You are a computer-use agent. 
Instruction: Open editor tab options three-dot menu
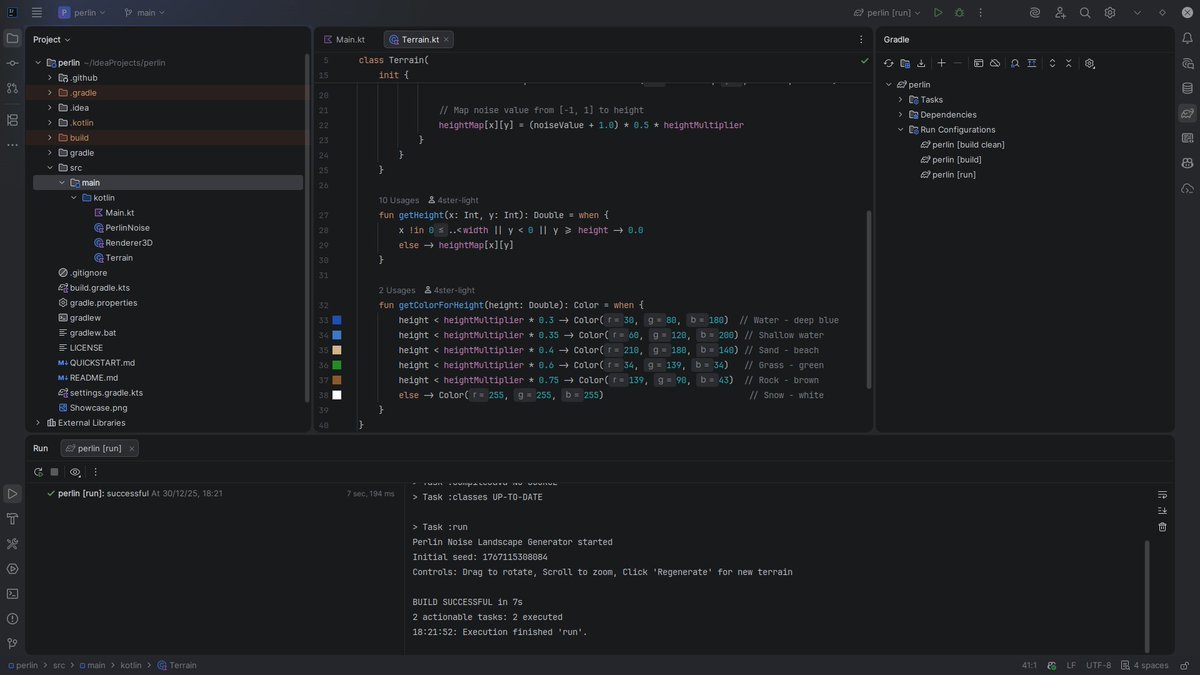coord(861,40)
